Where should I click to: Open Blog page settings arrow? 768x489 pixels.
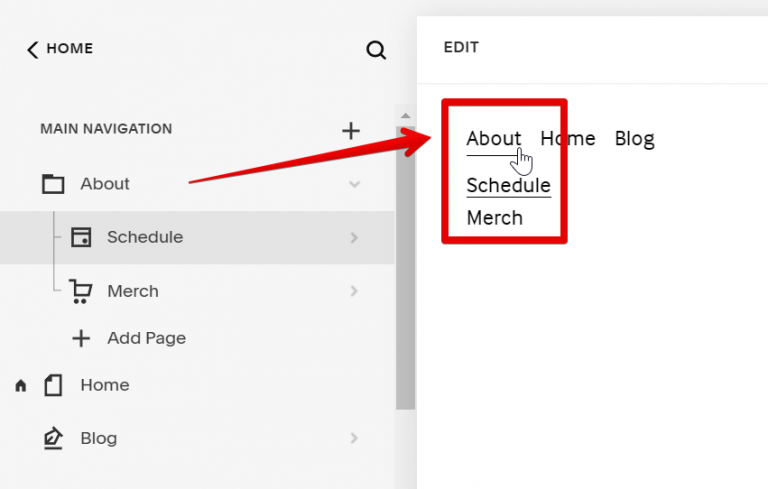click(354, 438)
